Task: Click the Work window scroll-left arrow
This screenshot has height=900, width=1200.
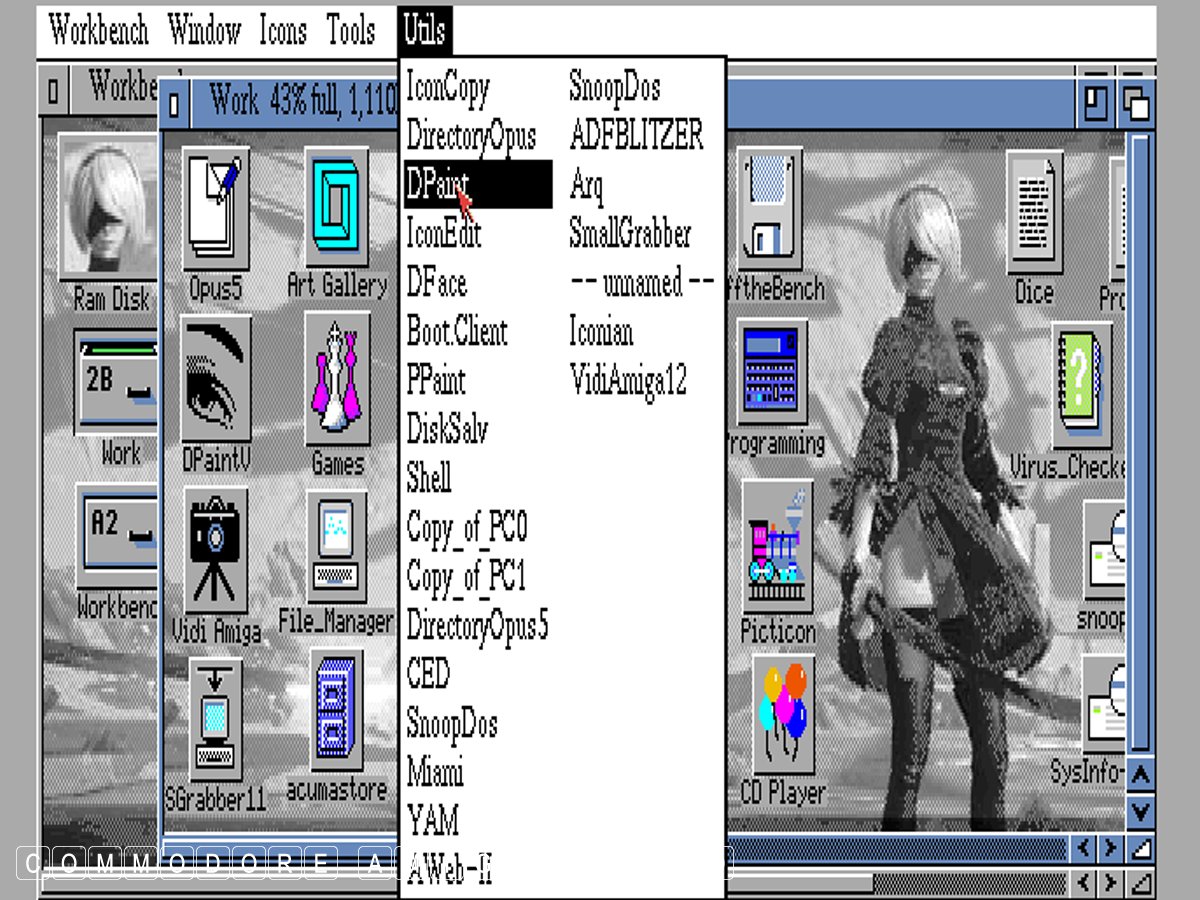Action: point(1082,849)
